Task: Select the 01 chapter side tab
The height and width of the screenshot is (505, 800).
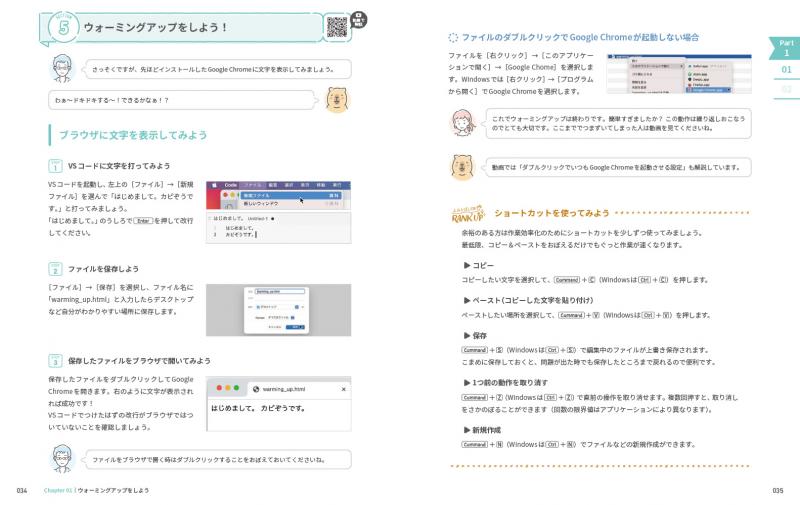Action: 786,70
